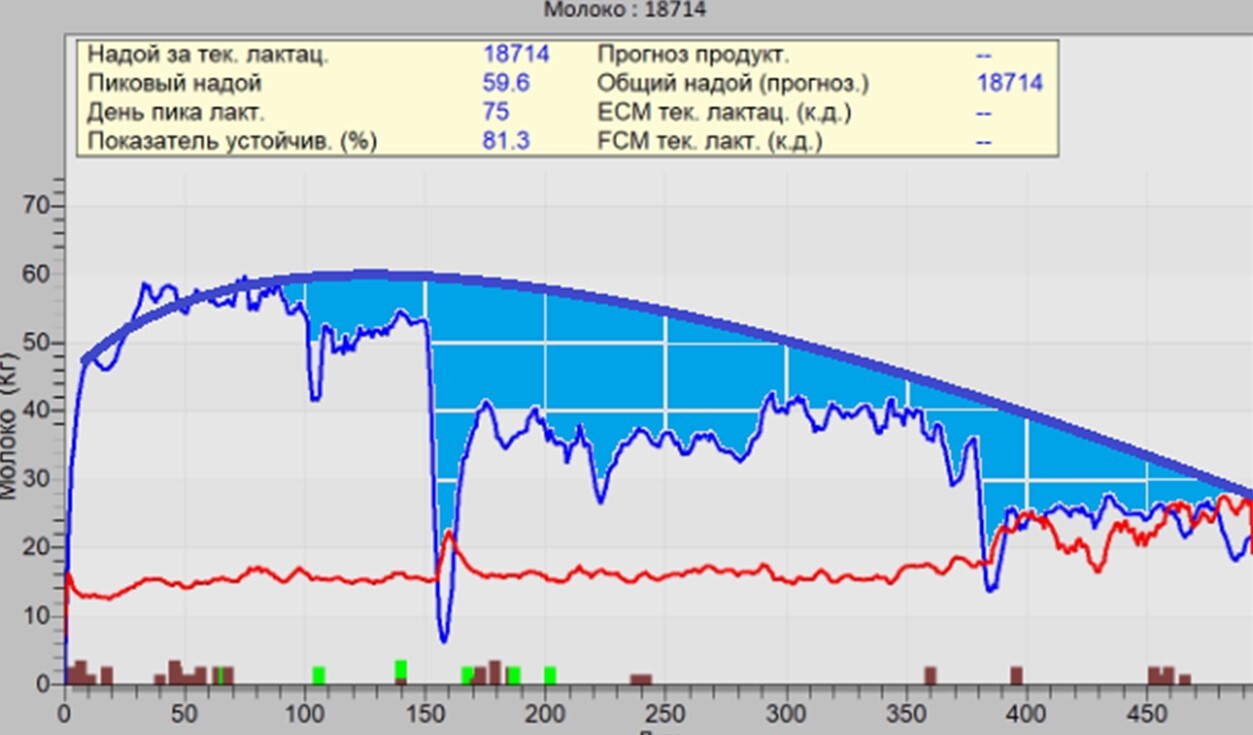Click the Y-axis tick value 40
Screen dimensions: 1253x735
click(35, 411)
